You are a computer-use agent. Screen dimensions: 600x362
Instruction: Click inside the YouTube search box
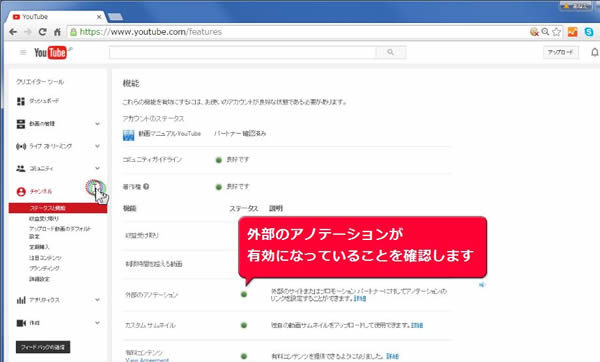(x=242, y=52)
